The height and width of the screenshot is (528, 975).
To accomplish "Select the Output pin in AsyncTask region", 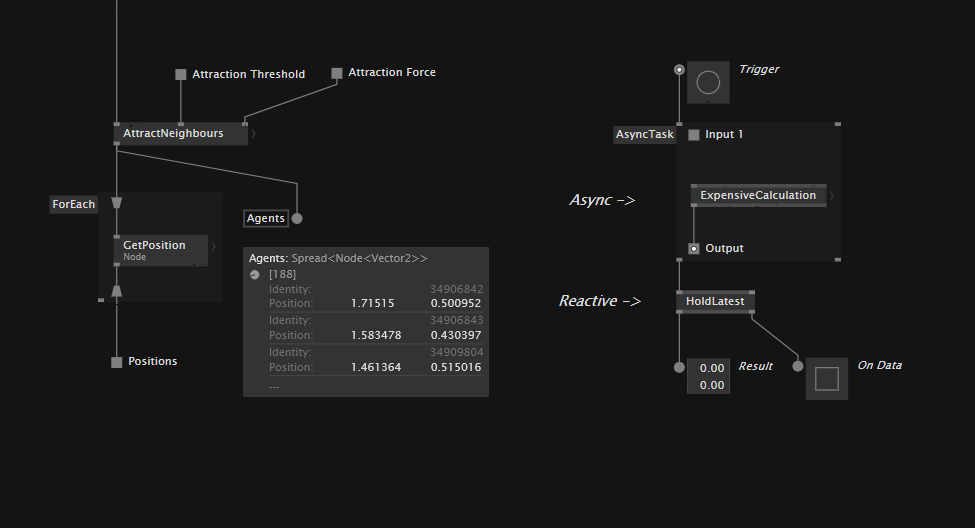I will (x=694, y=249).
